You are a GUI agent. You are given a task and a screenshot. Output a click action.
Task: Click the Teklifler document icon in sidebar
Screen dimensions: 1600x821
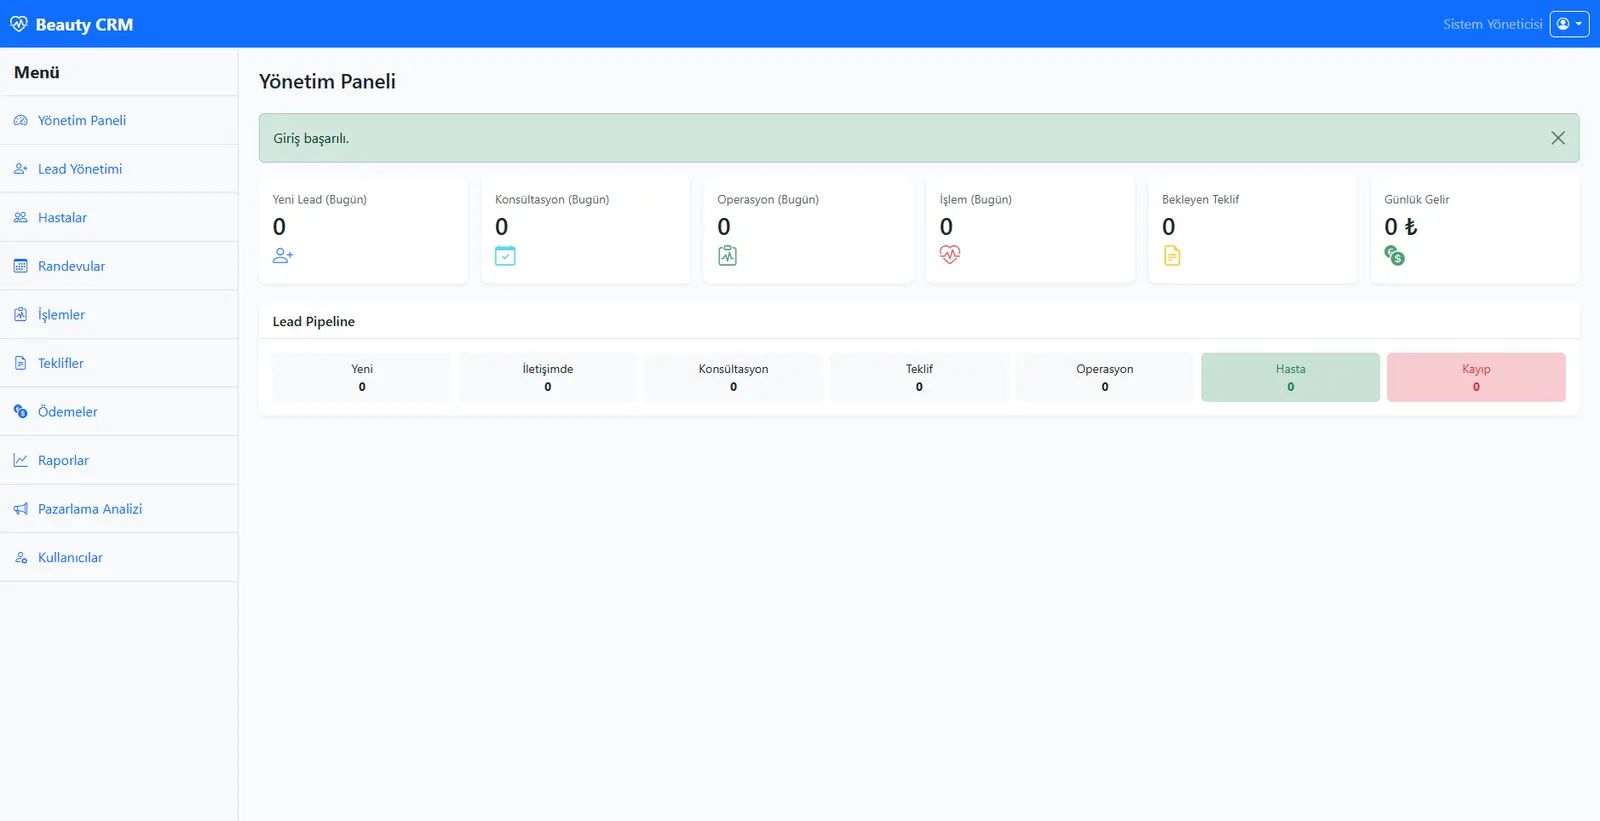21,363
